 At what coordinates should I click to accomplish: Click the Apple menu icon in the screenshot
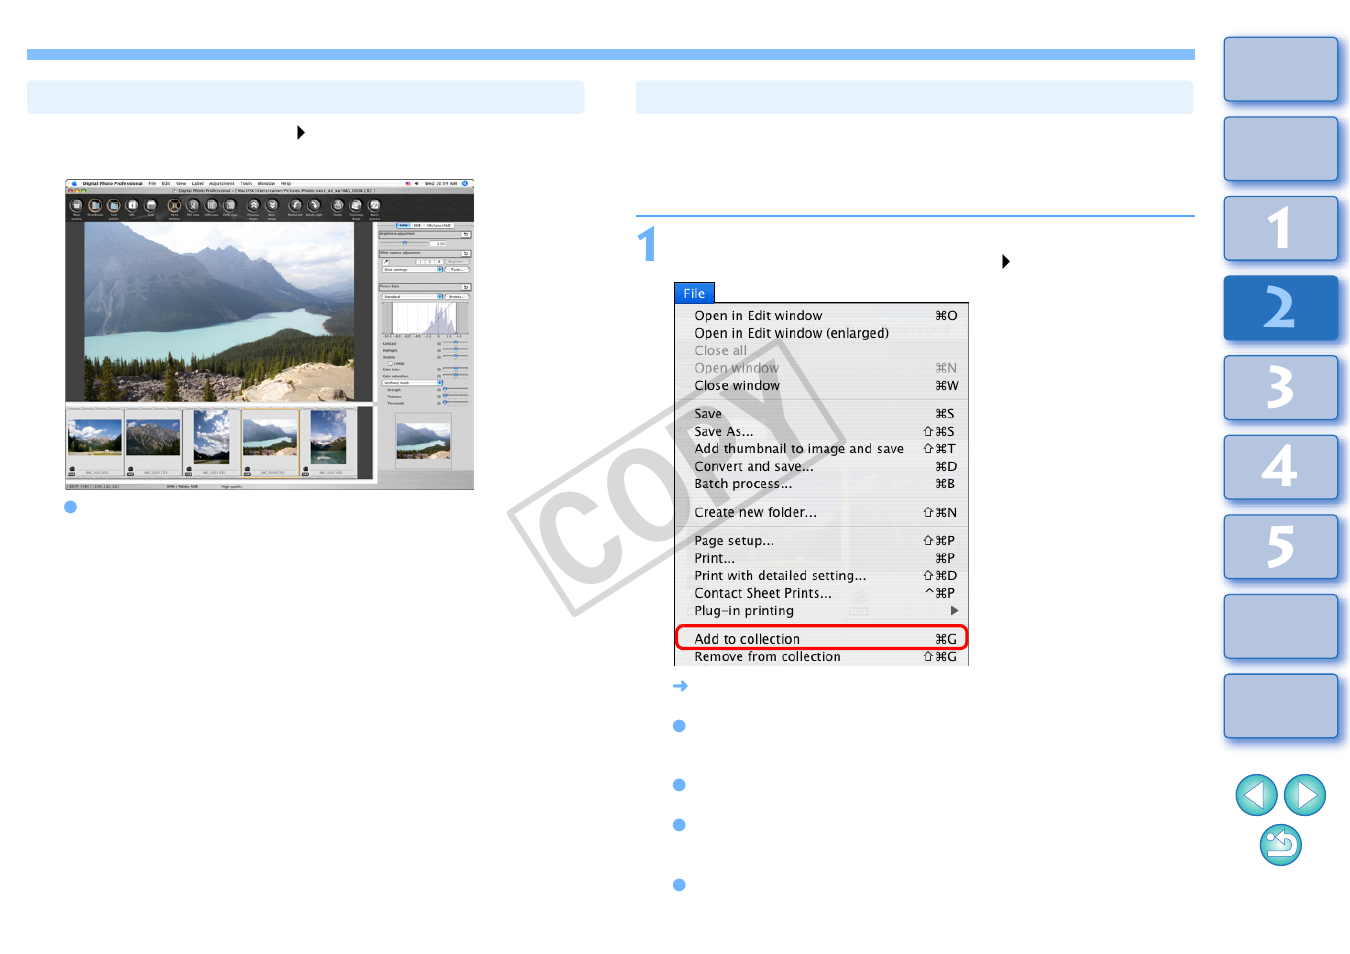[74, 184]
